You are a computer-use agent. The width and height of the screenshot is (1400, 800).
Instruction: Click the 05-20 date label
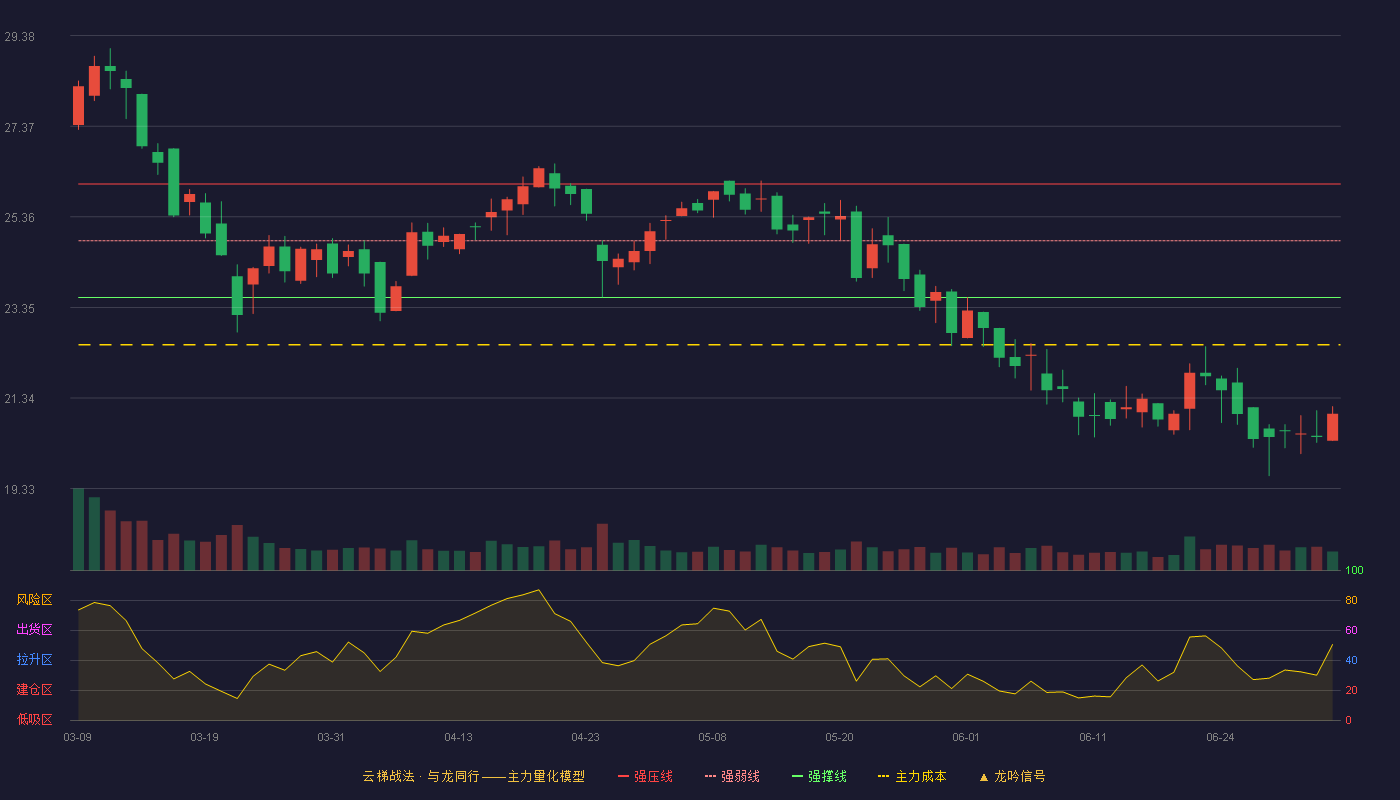point(839,737)
